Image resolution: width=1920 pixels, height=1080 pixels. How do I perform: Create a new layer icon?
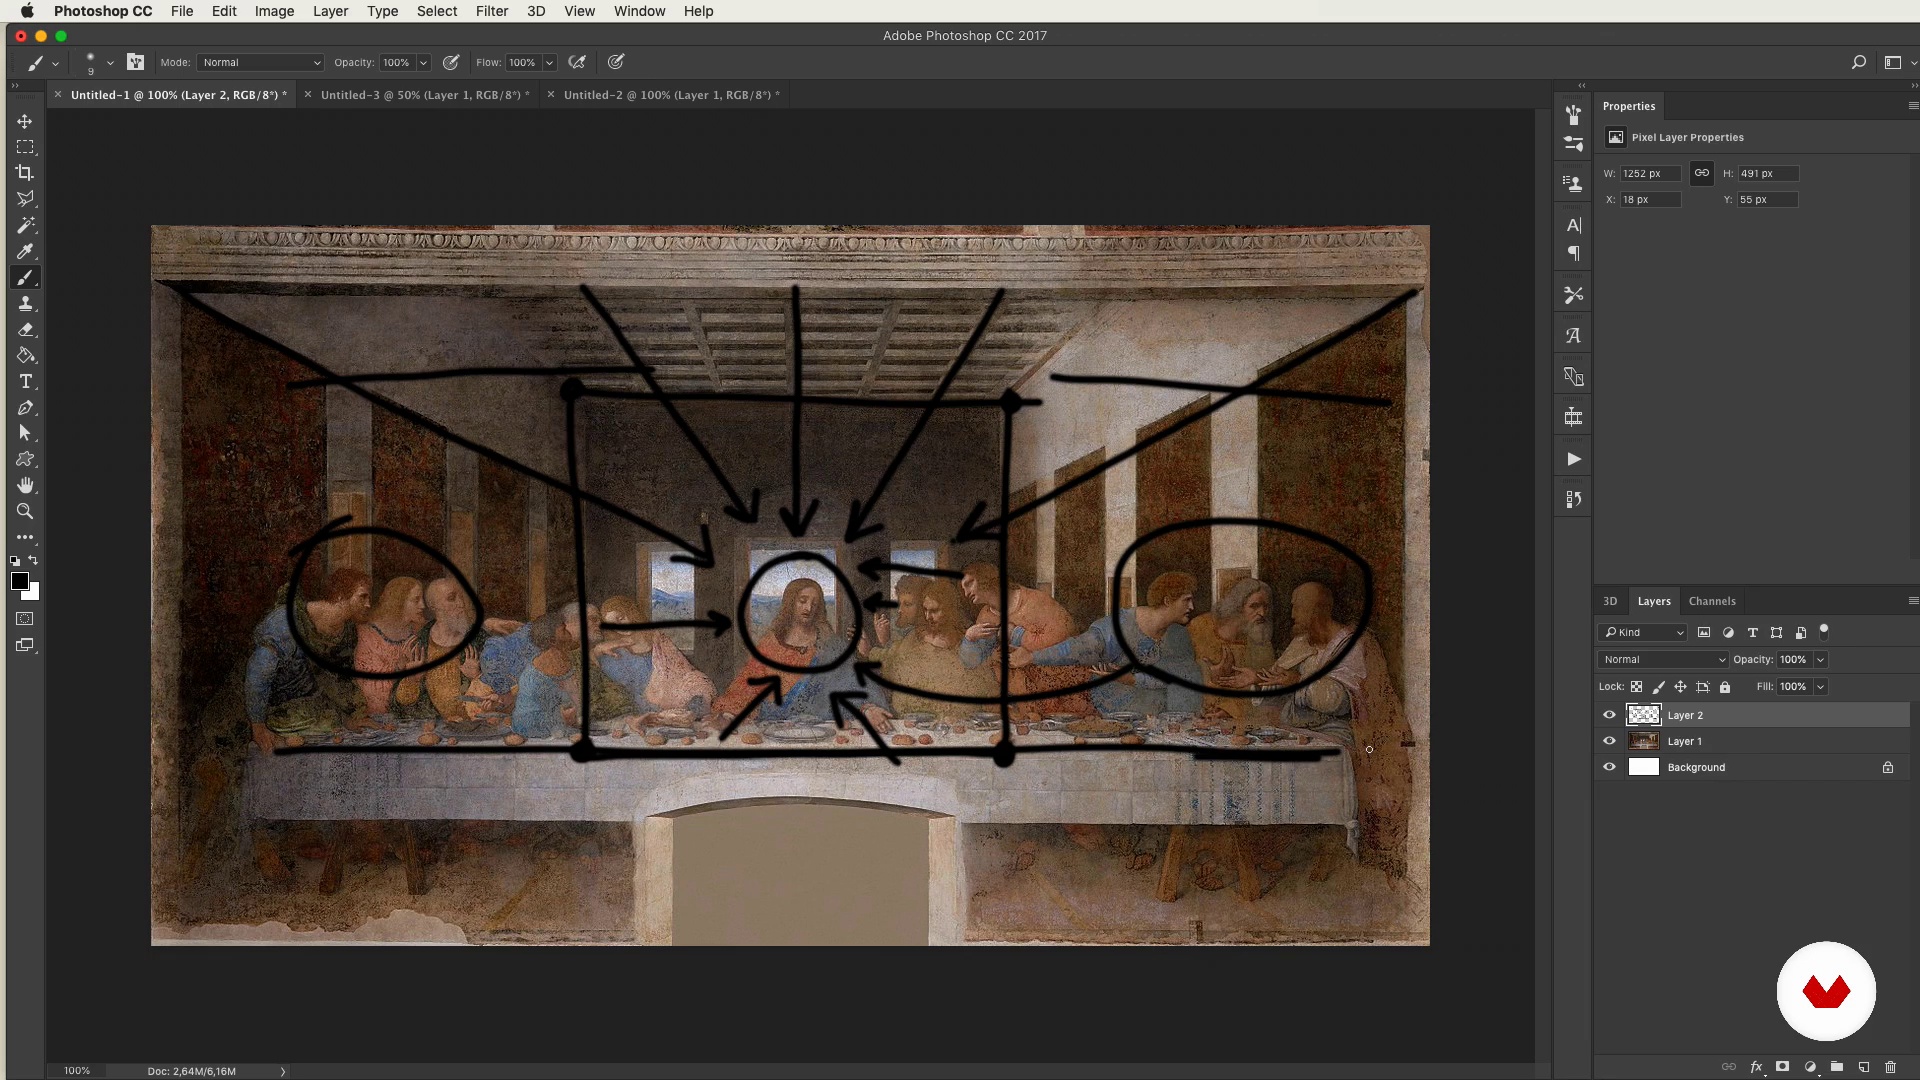pyautogui.click(x=1863, y=1067)
